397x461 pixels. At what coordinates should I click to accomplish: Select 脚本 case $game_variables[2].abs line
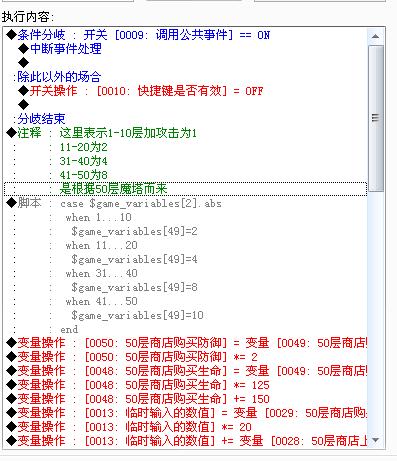tap(186, 203)
